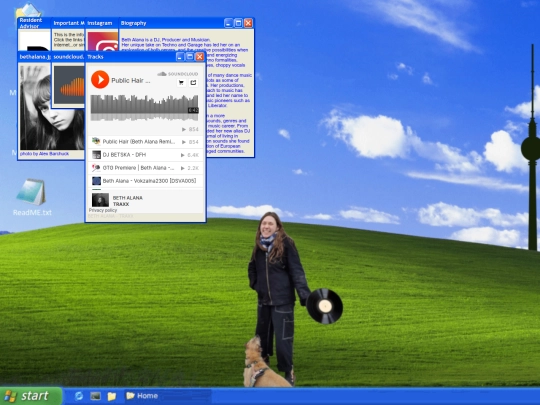The width and height of the screenshot is (540, 405).
Task: Open the Start menu
Action: tap(31, 396)
